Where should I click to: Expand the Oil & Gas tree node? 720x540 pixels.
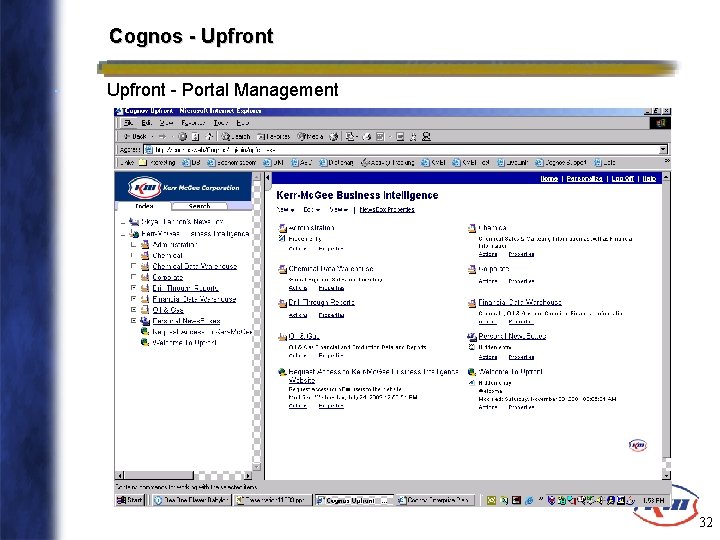[x=133, y=310]
